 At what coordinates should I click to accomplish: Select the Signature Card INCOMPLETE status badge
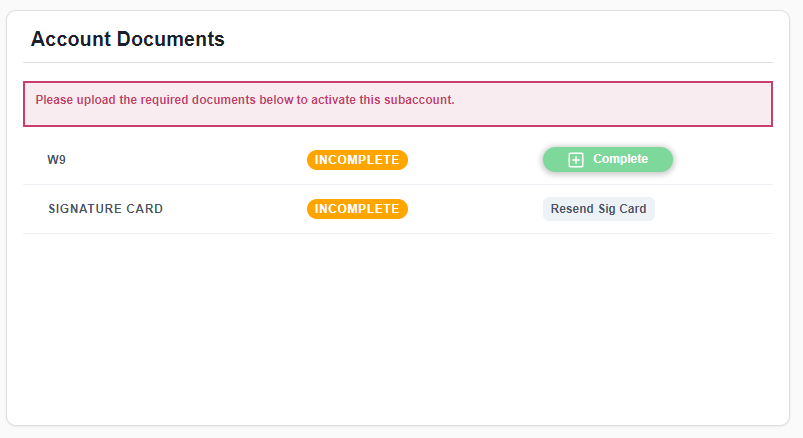(357, 209)
